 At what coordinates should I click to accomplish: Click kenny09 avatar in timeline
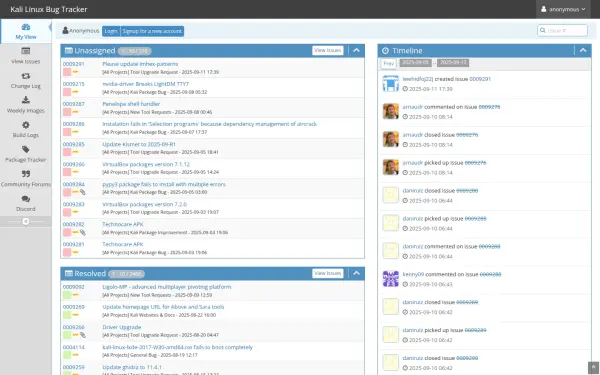tap(391, 279)
